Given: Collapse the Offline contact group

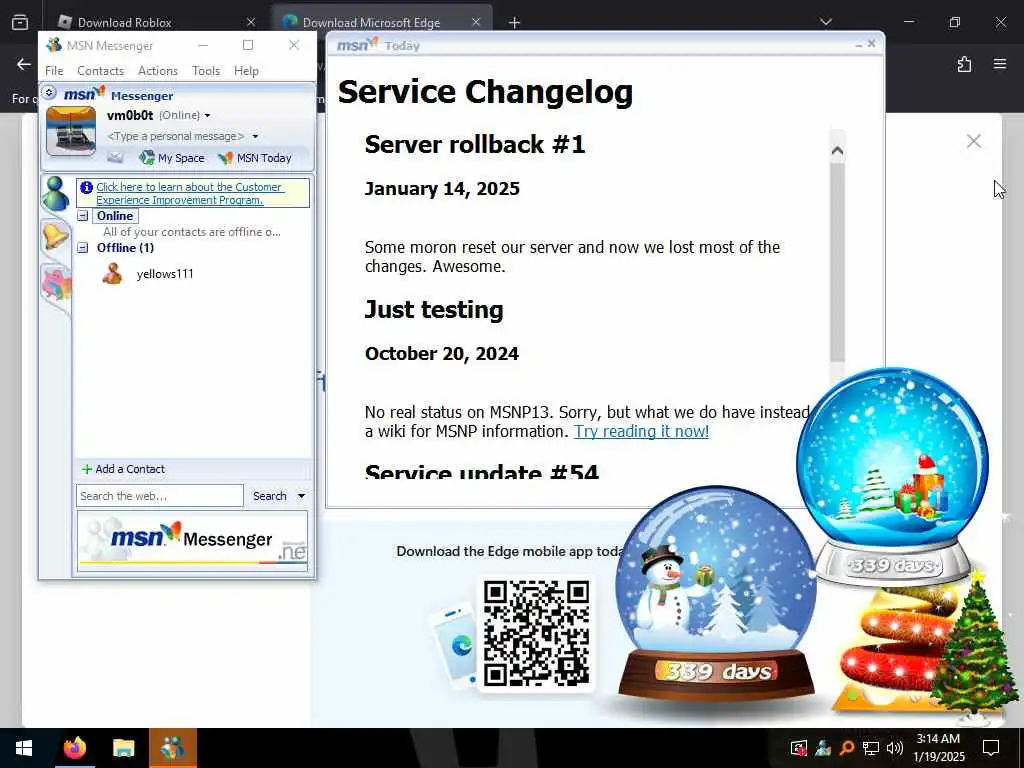Looking at the screenshot, I should pos(83,248).
